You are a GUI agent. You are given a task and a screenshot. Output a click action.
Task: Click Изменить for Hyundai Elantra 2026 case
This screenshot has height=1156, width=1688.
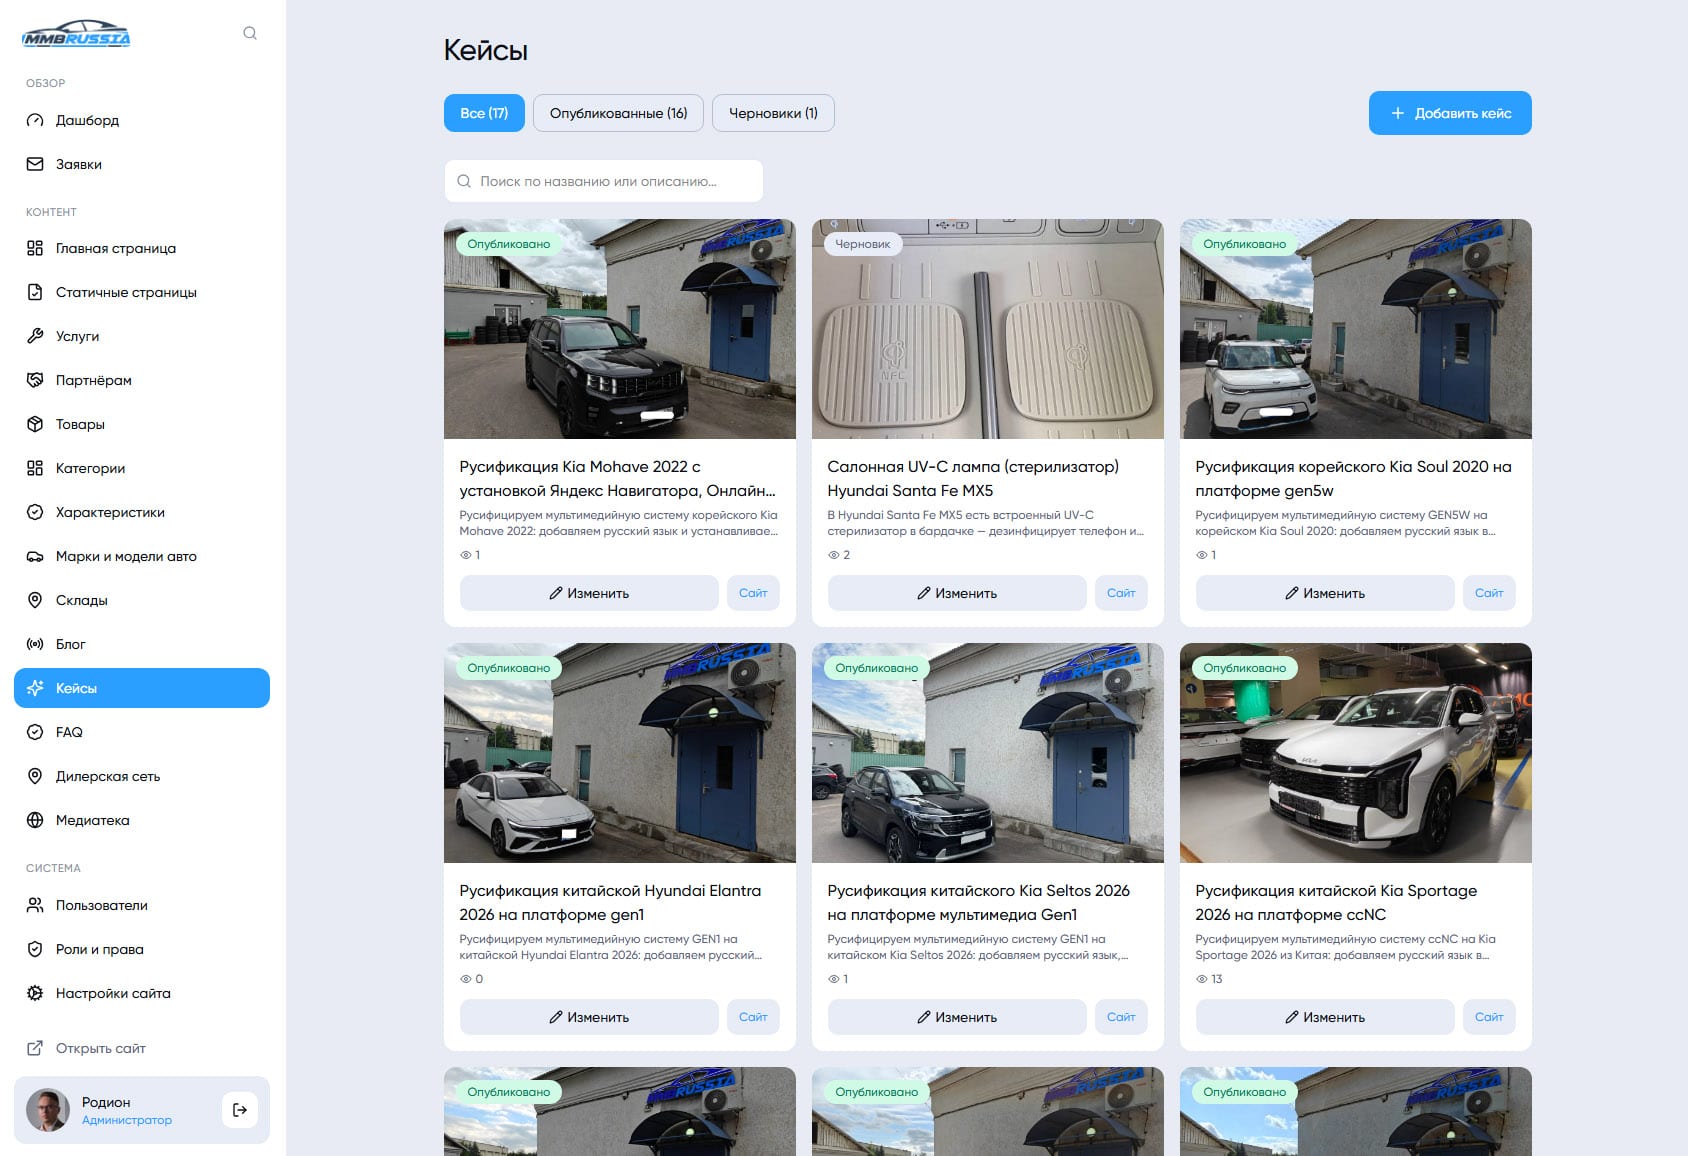click(589, 1017)
